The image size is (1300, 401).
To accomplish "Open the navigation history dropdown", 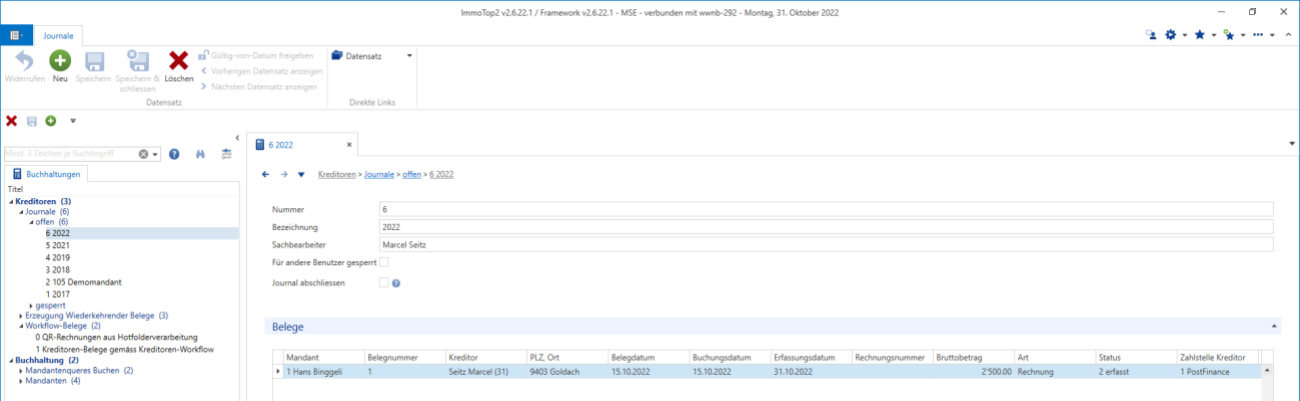I will click(302, 174).
